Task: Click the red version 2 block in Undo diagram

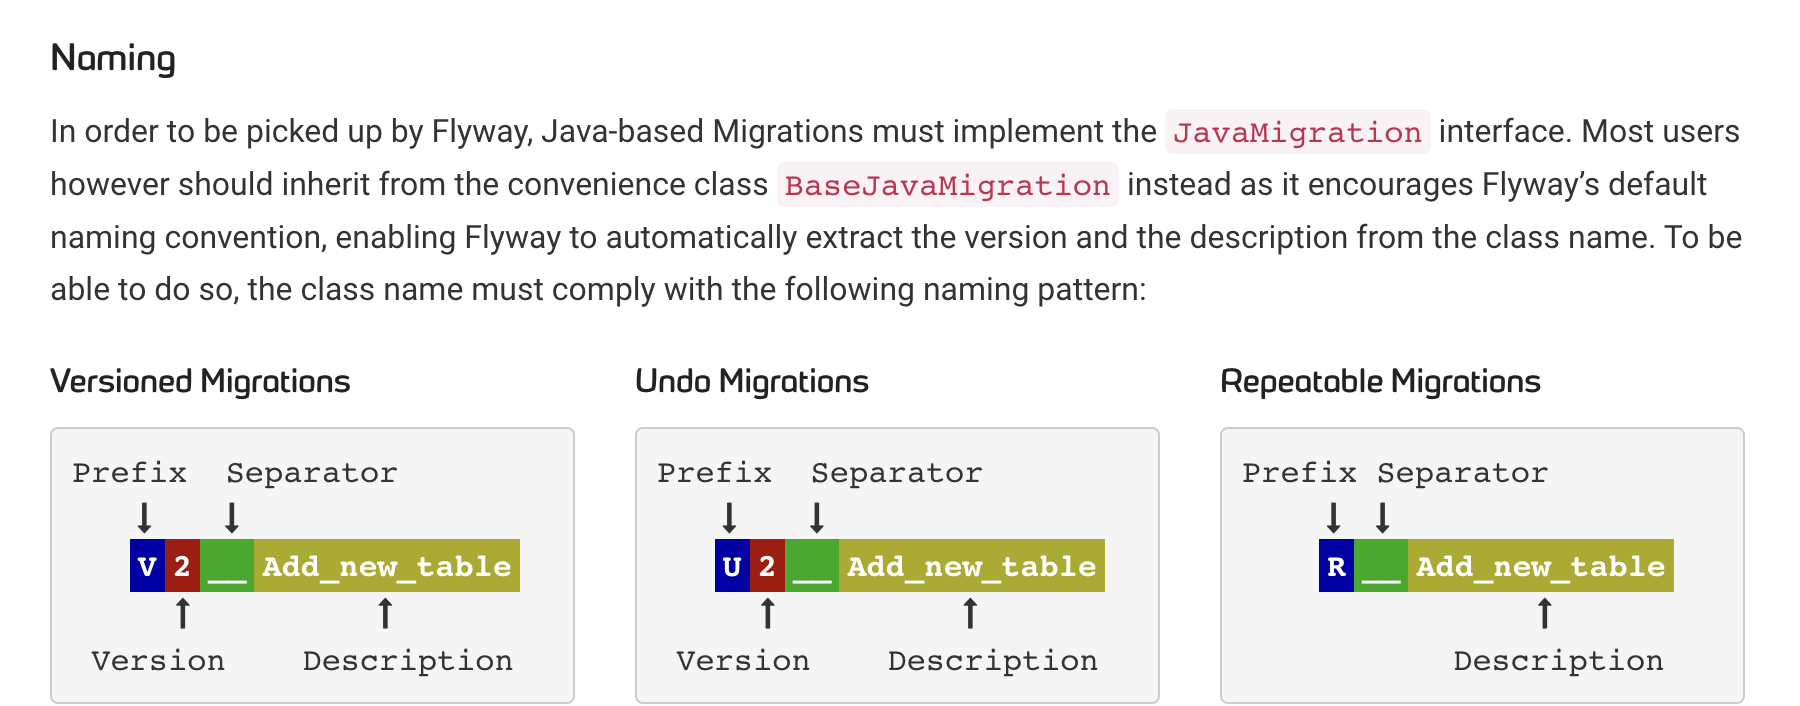Action: (767, 566)
